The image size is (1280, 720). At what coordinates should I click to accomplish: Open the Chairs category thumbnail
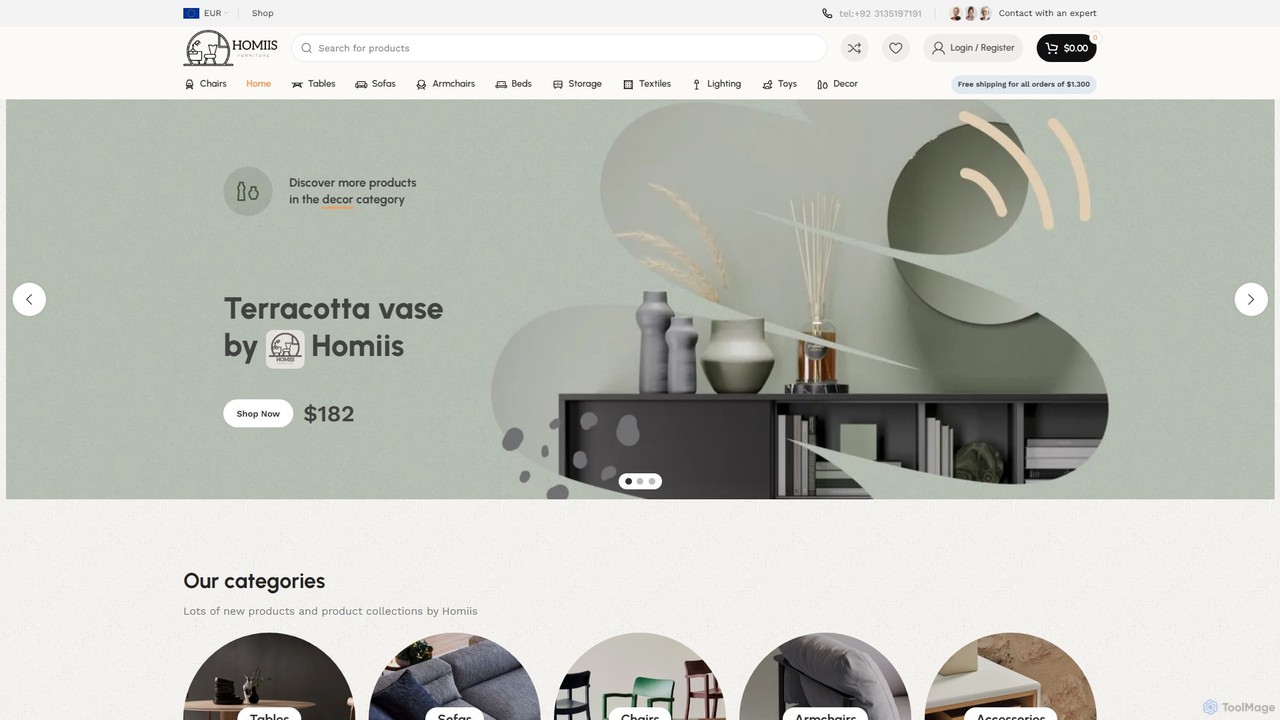[640, 676]
